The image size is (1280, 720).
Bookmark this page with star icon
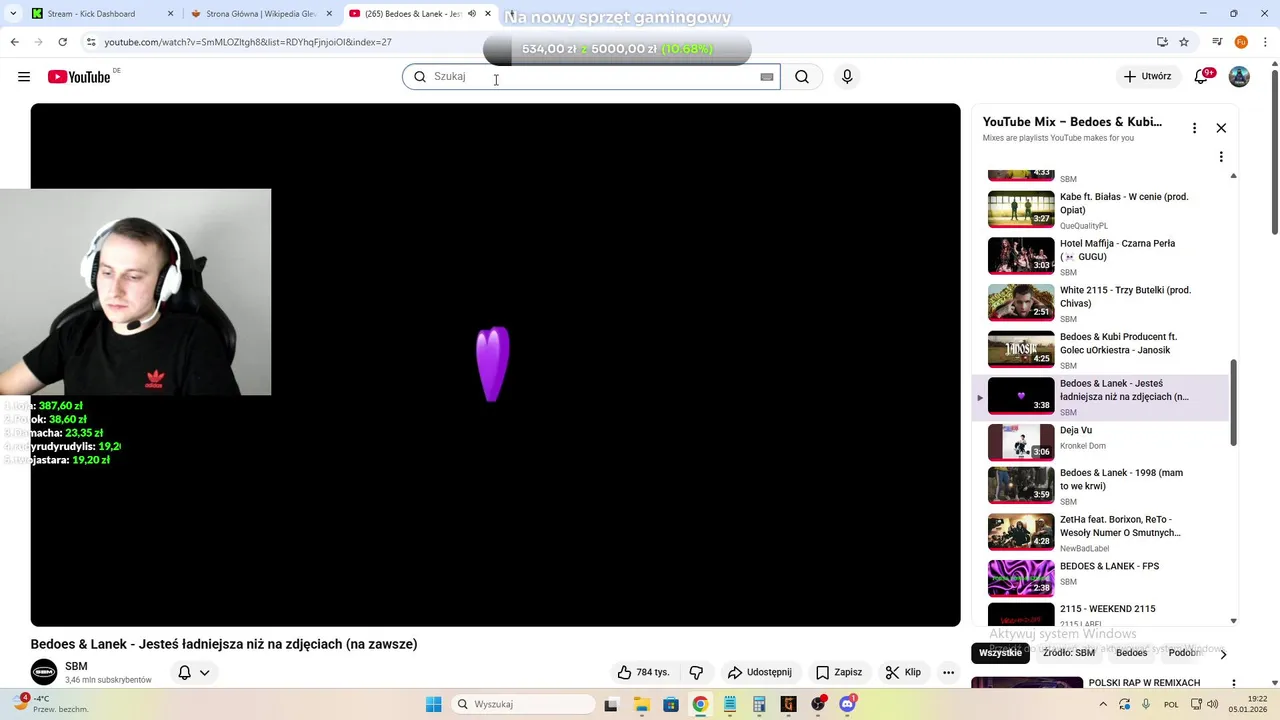click(1184, 42)
